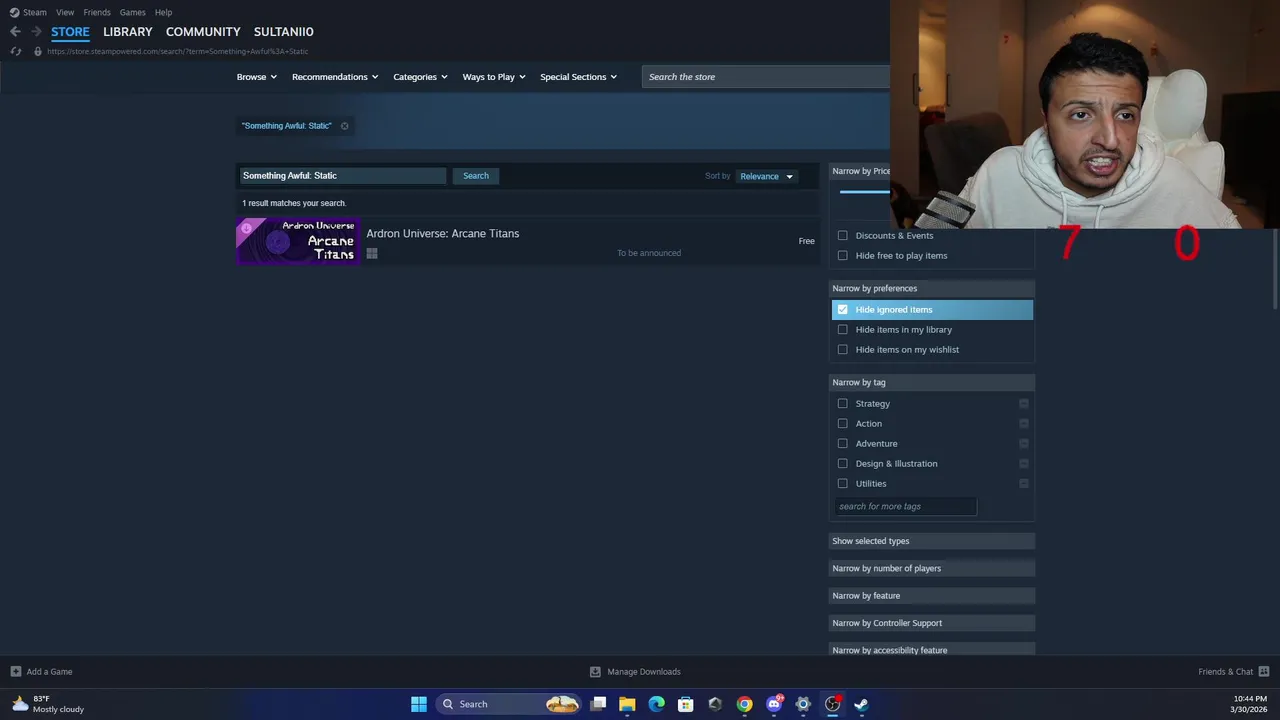The width and height of the screenshot is (1280, 720).
Task: Tick the Action tag checkbox
Action: click(842, 424)
